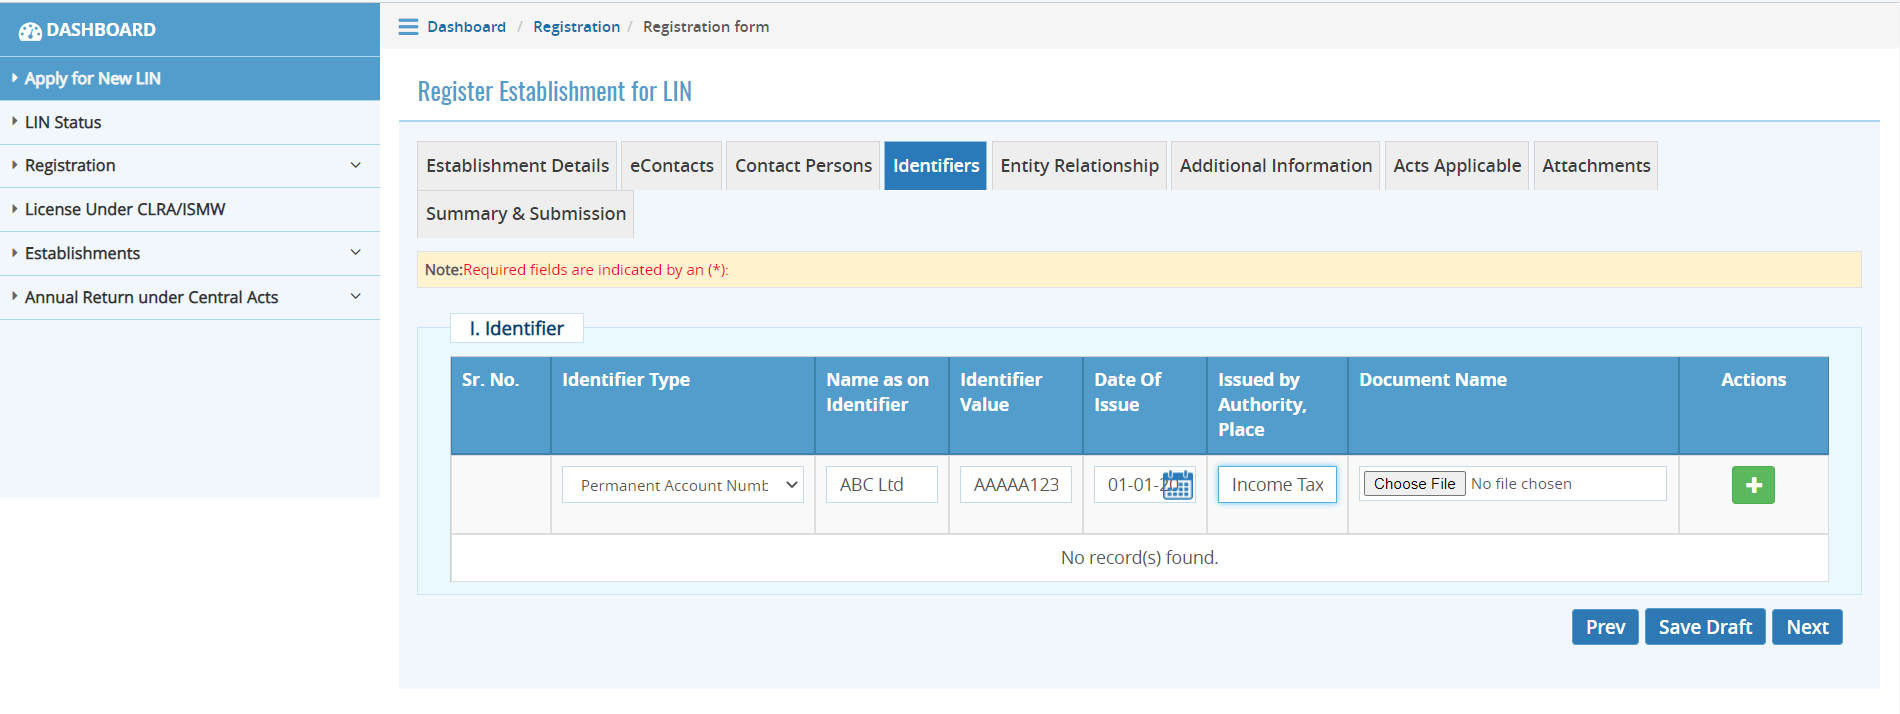Click the Choose File button

(1414, 484)
